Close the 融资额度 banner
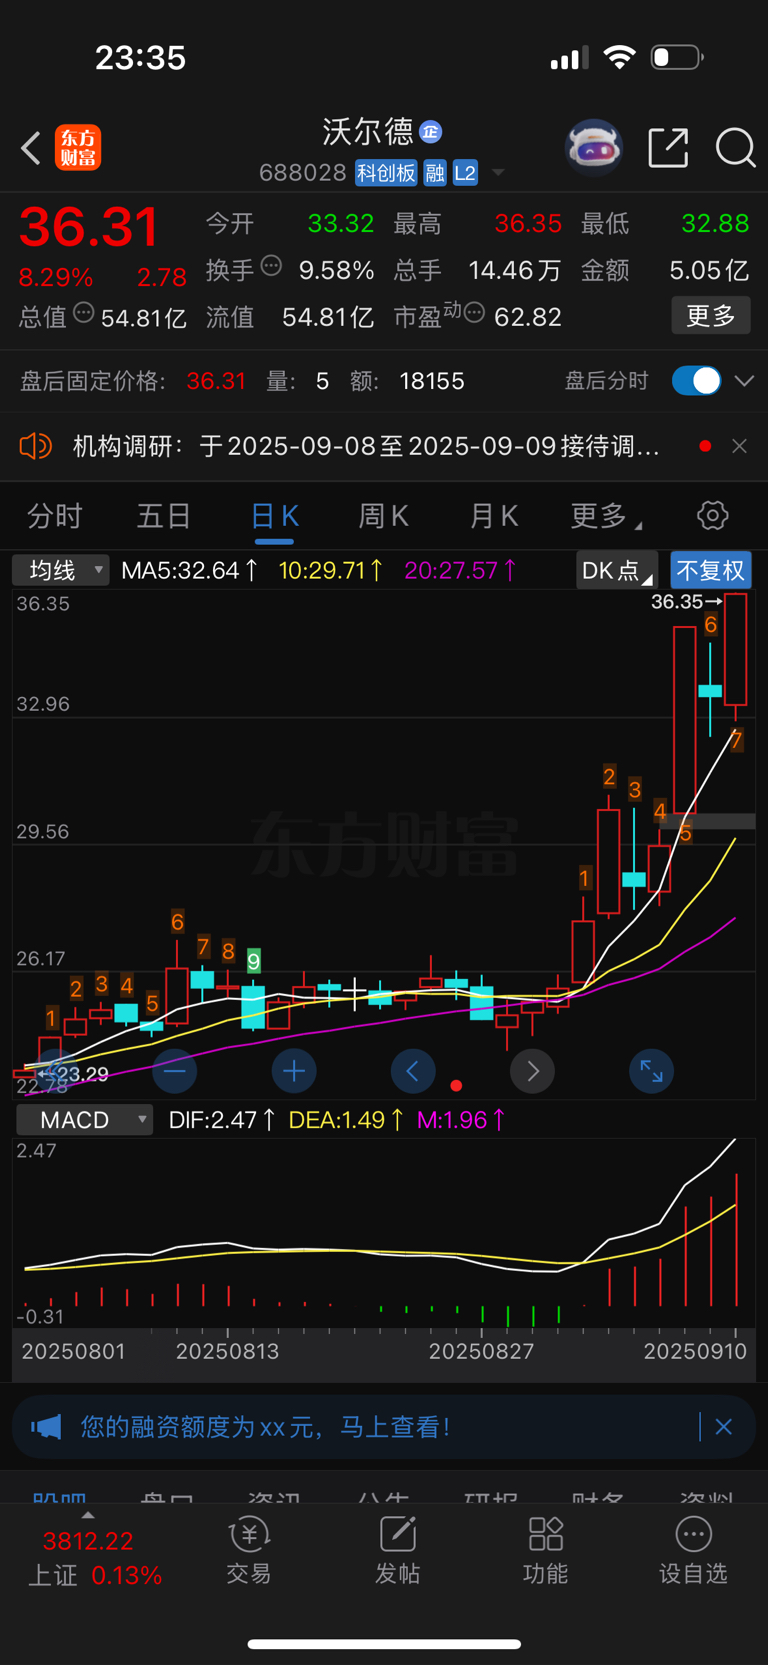 coord(724,1426)
